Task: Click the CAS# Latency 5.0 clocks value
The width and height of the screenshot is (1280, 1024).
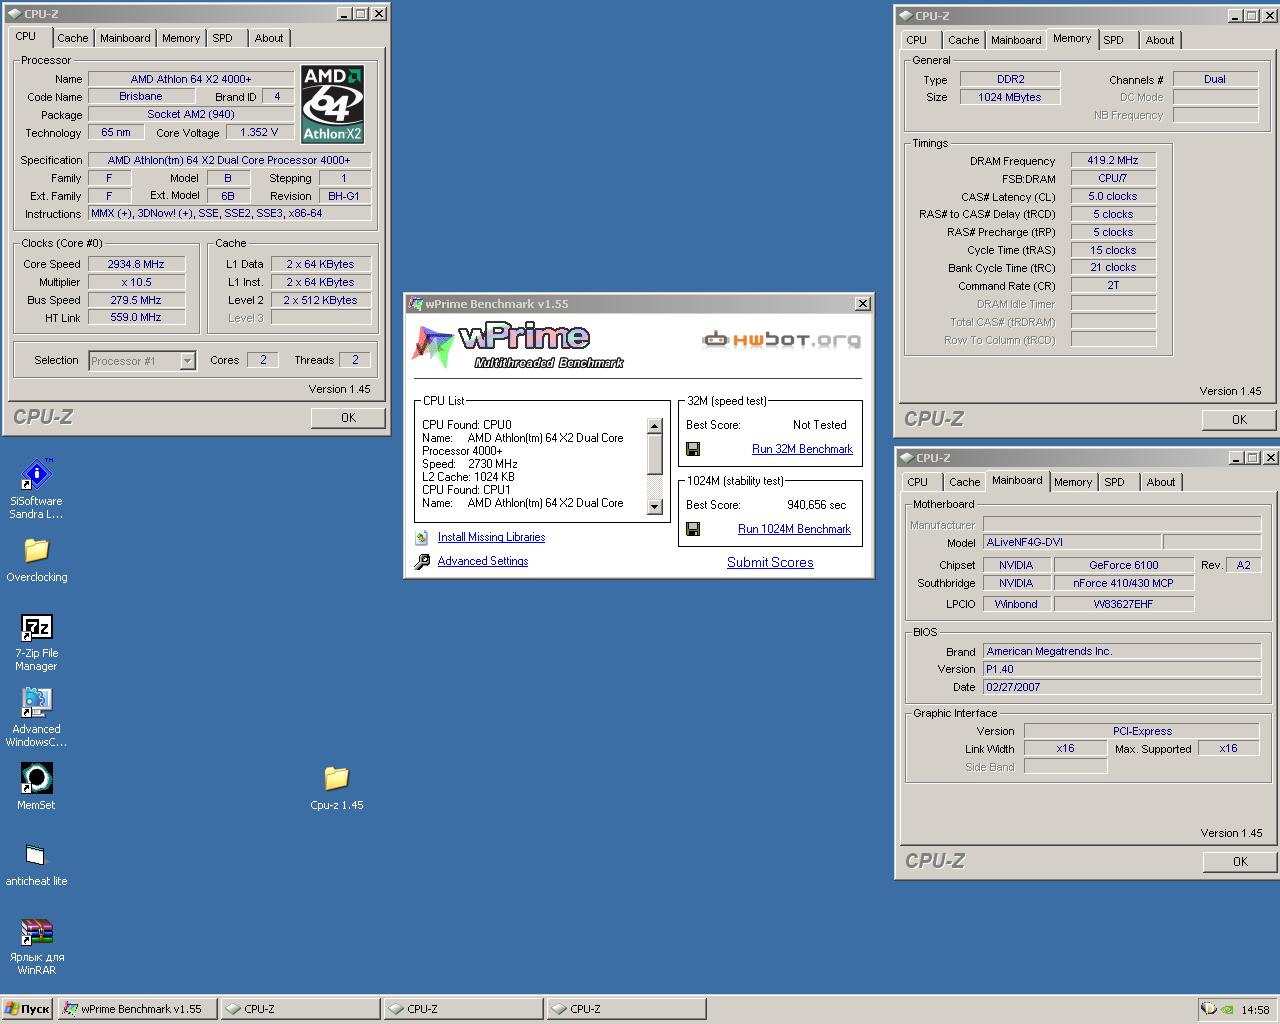Action: [1113, 196]
